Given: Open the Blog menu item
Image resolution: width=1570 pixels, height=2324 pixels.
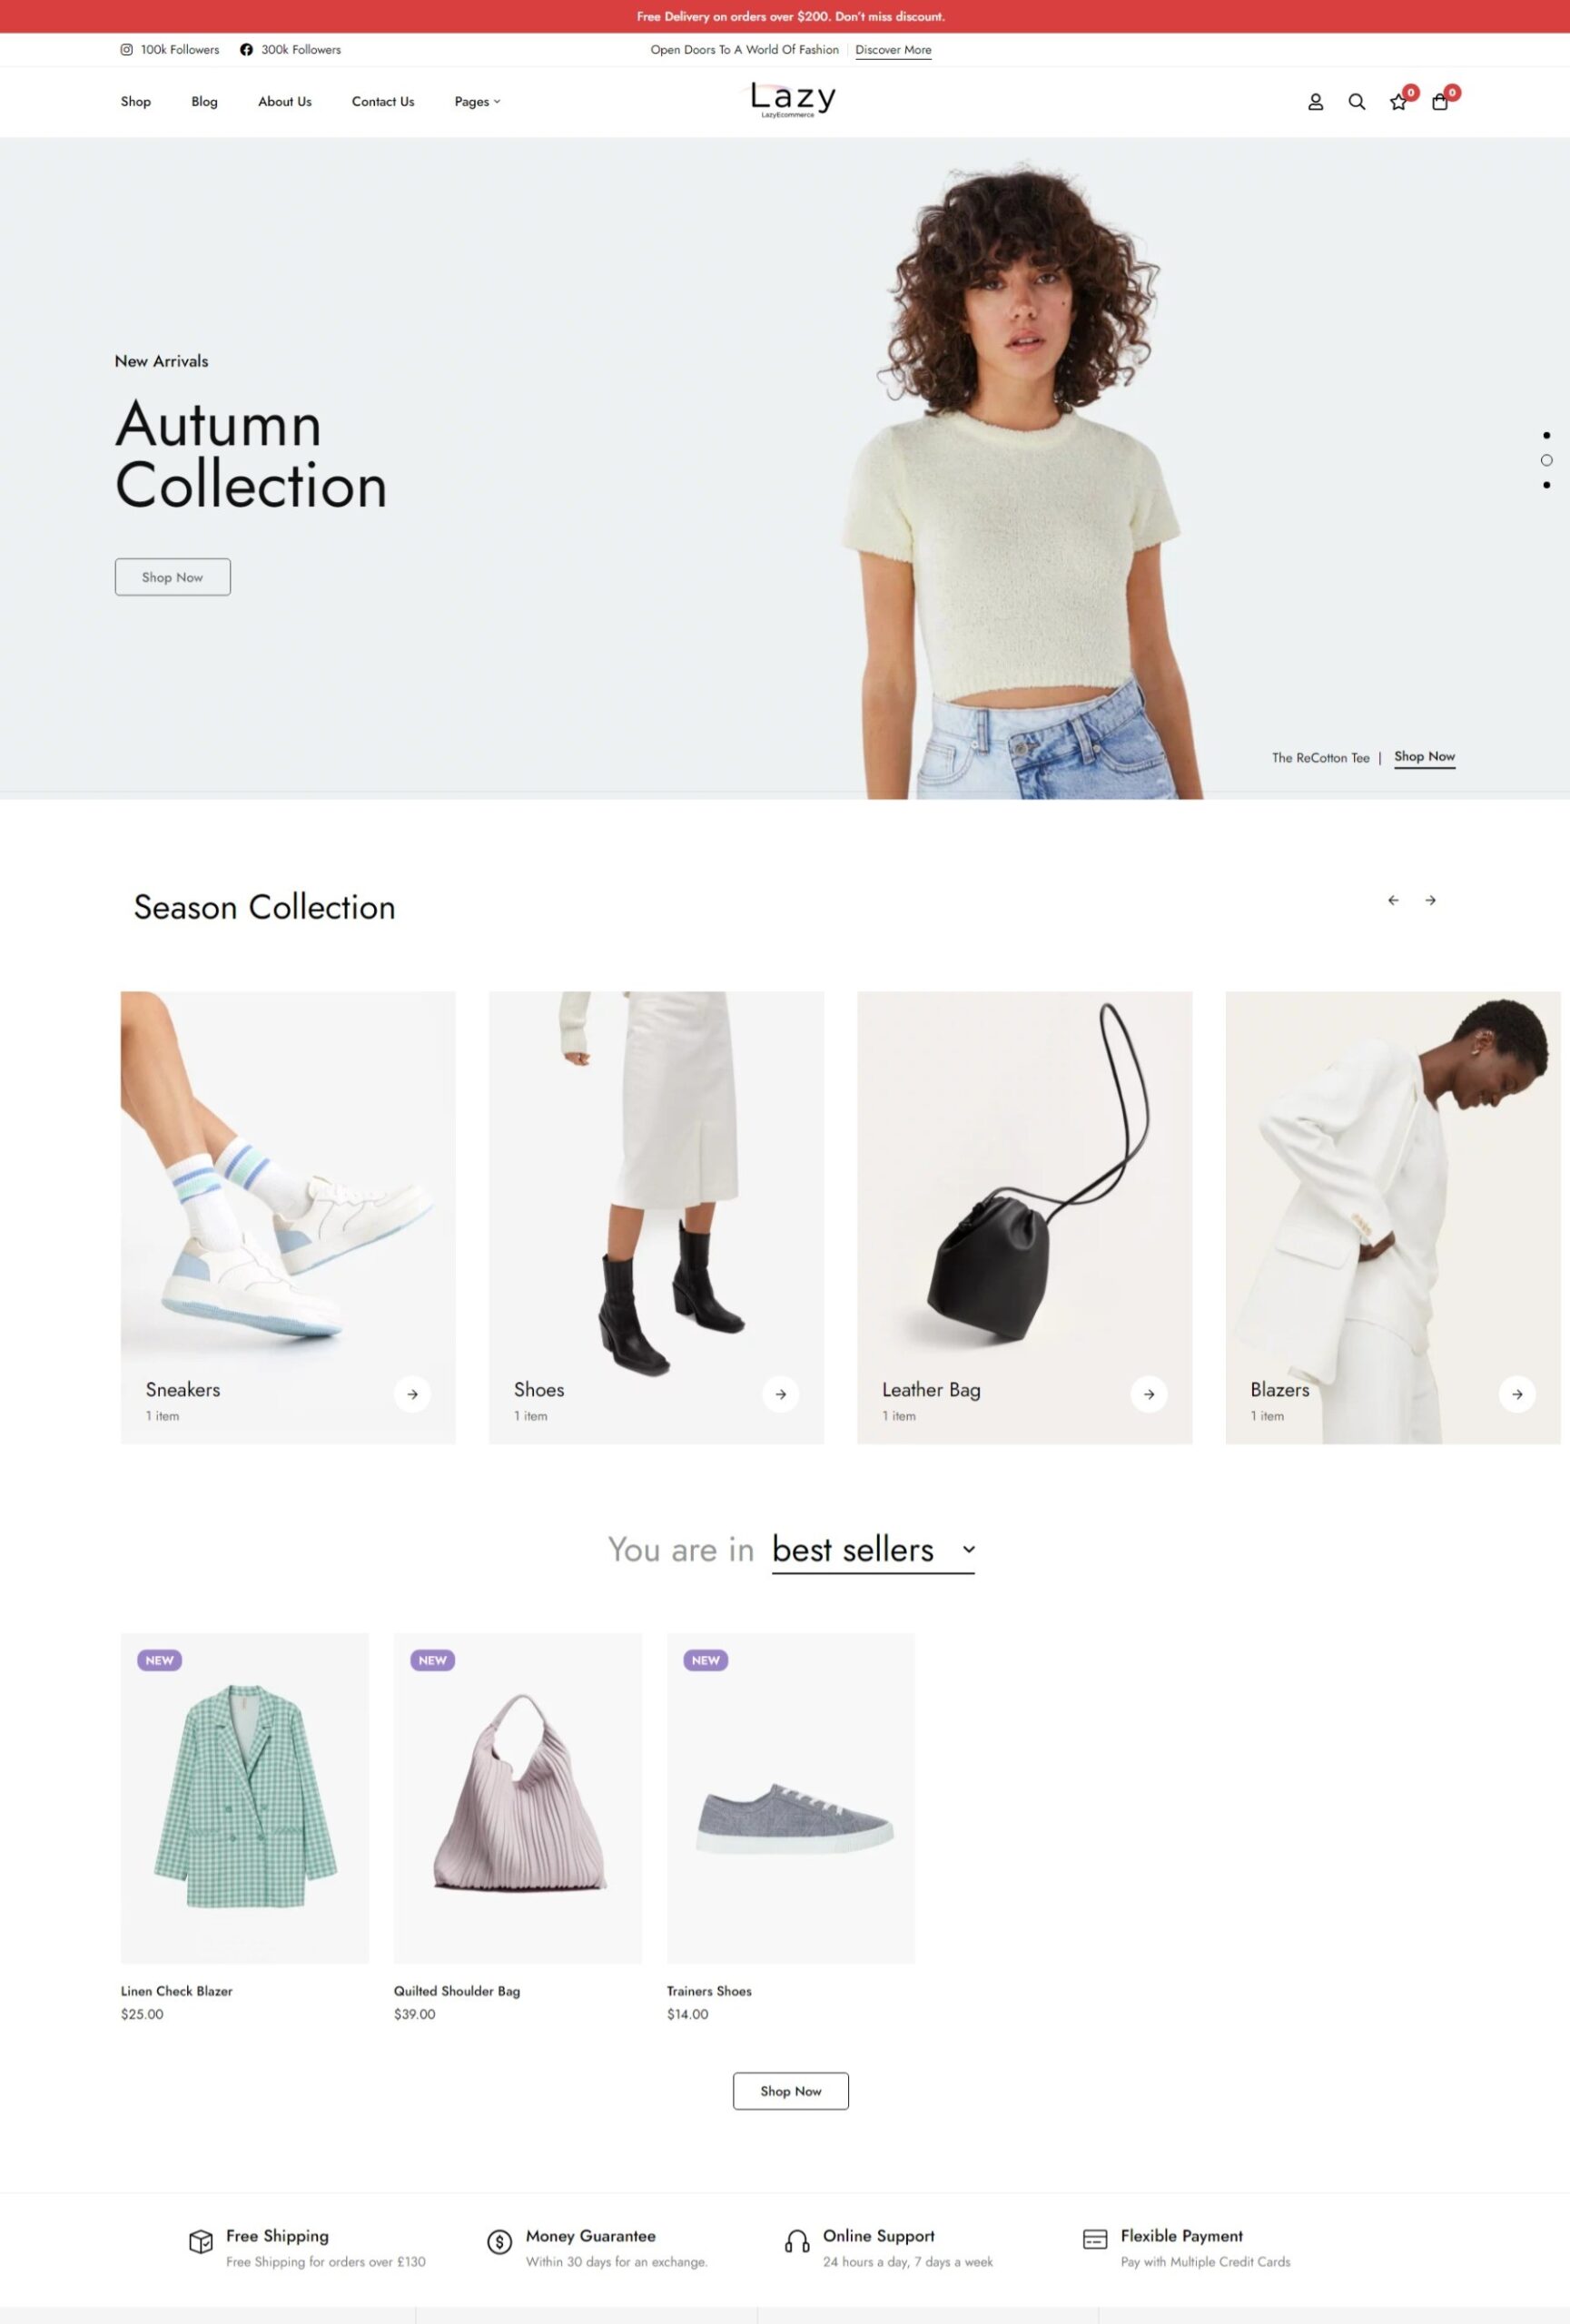Looking at the screenshot, I should [204, 102].
